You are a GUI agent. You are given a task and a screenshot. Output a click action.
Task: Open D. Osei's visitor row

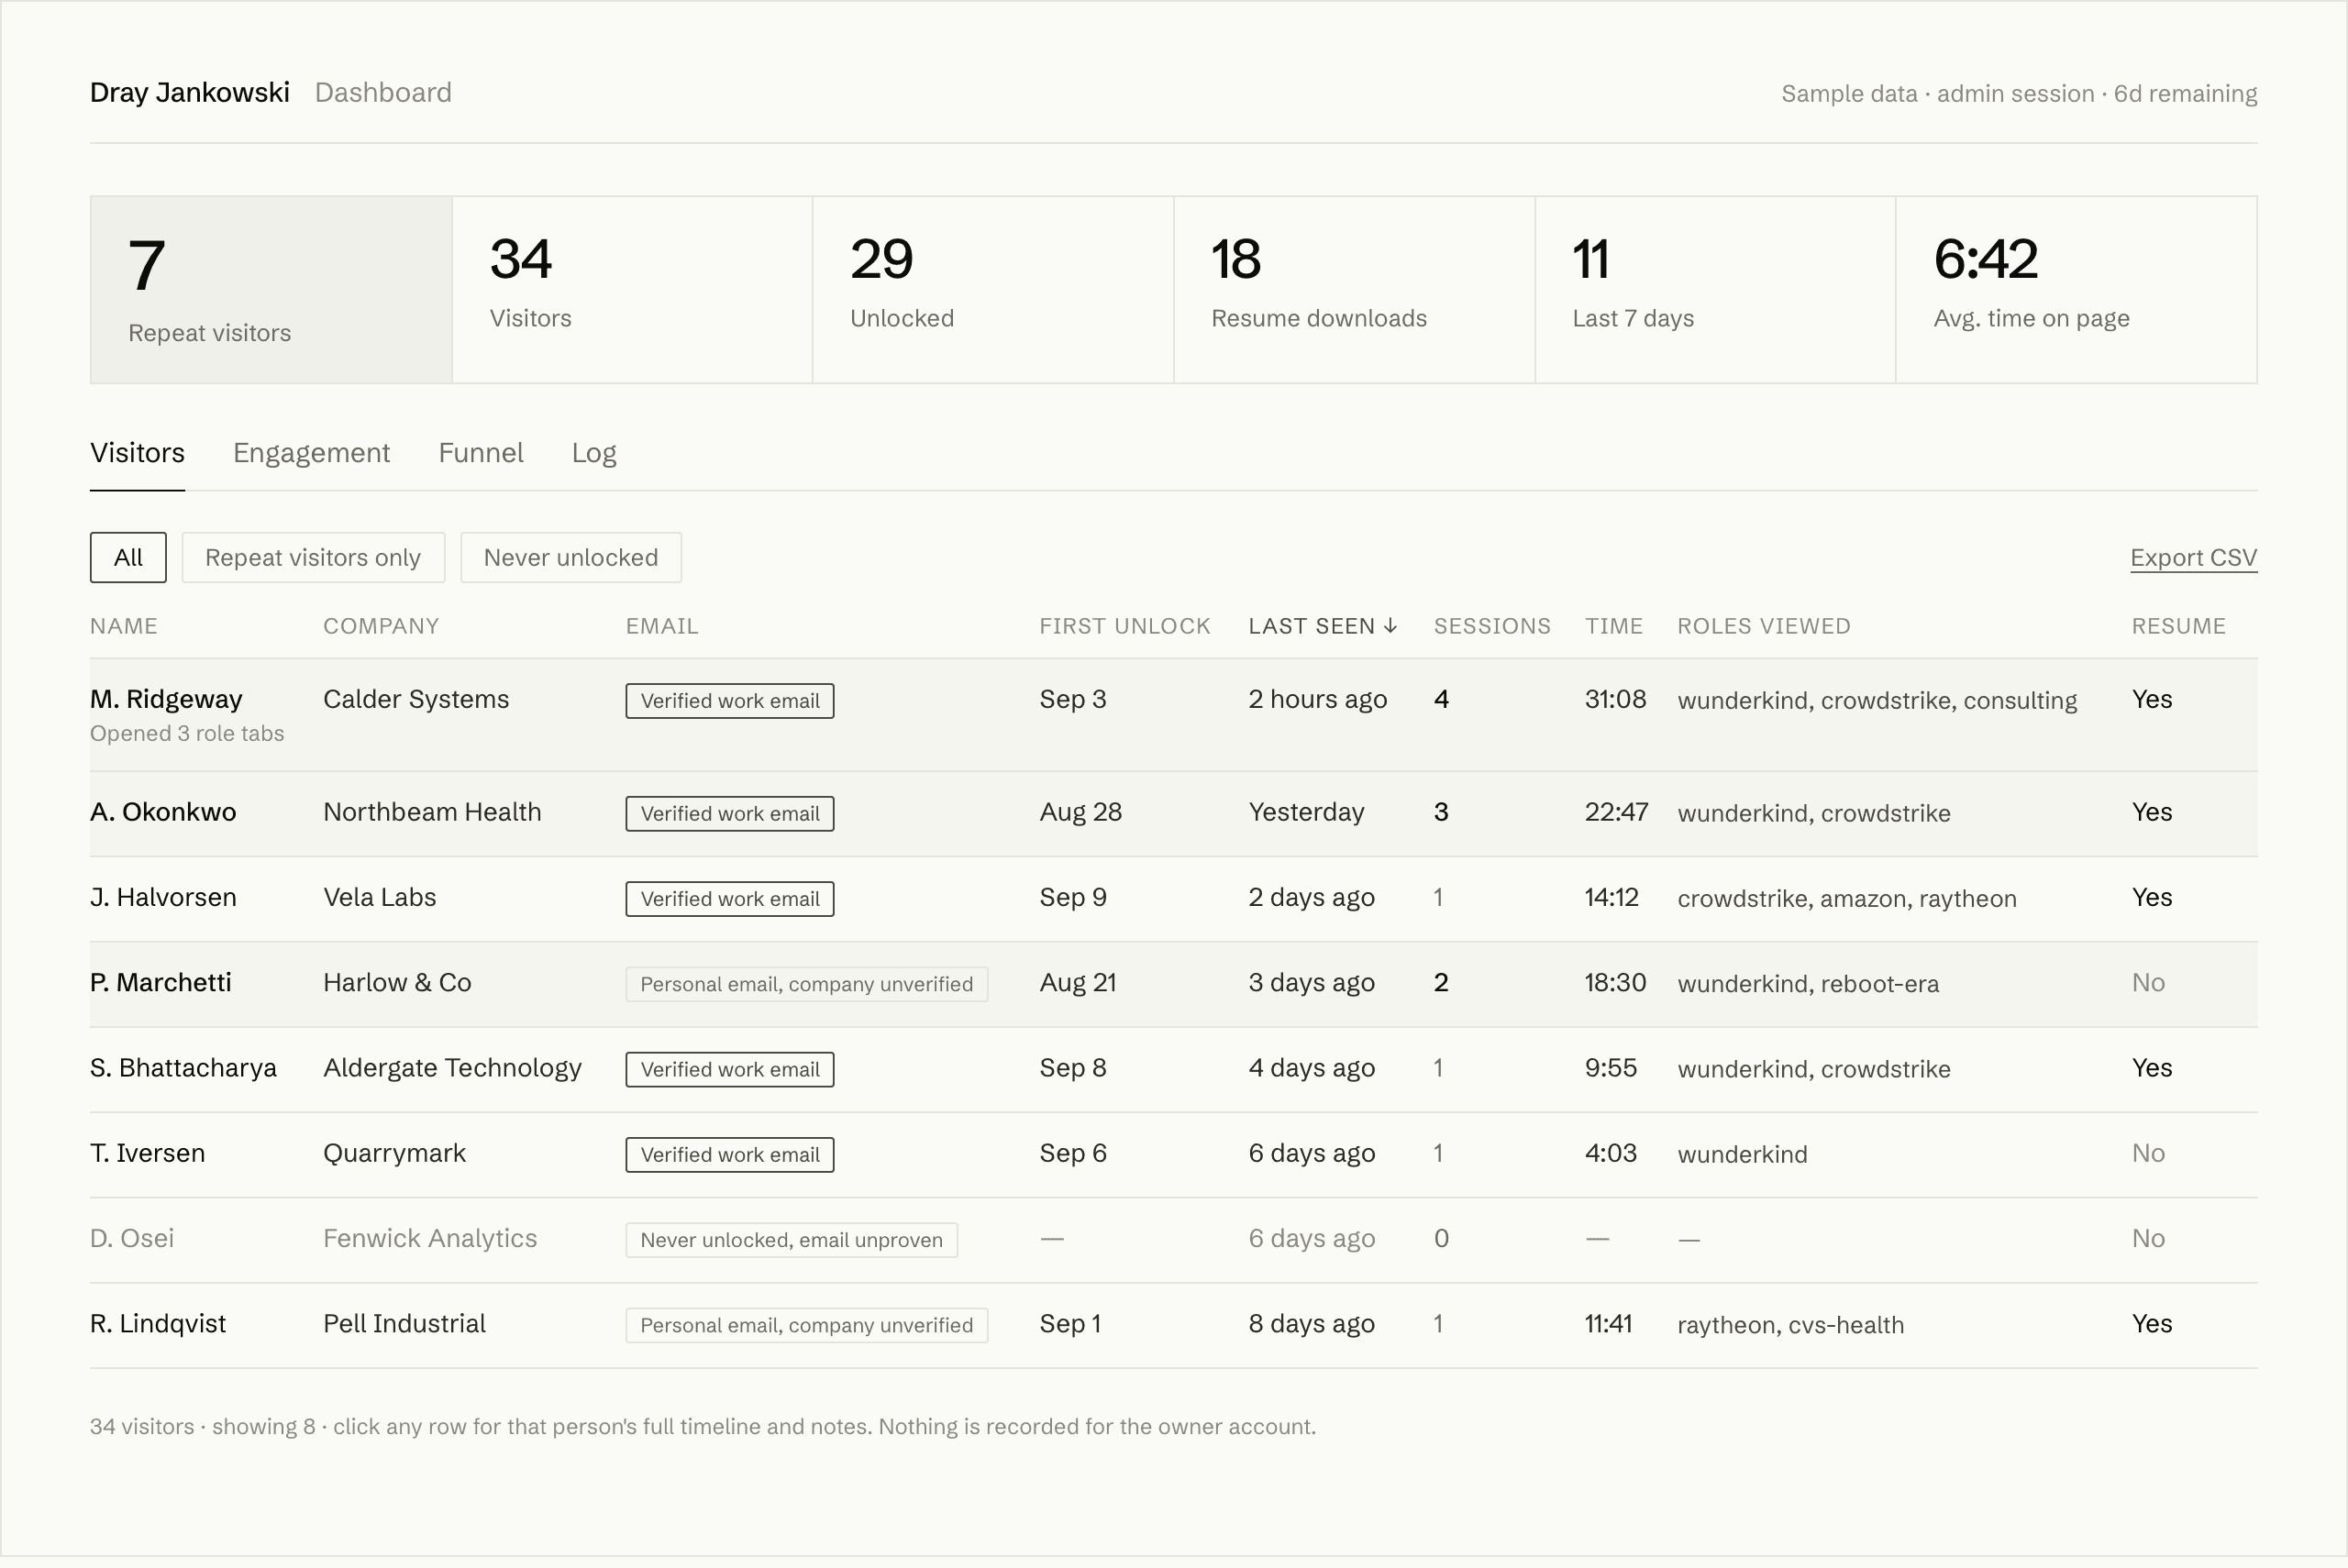[x=1173, y=1240]
